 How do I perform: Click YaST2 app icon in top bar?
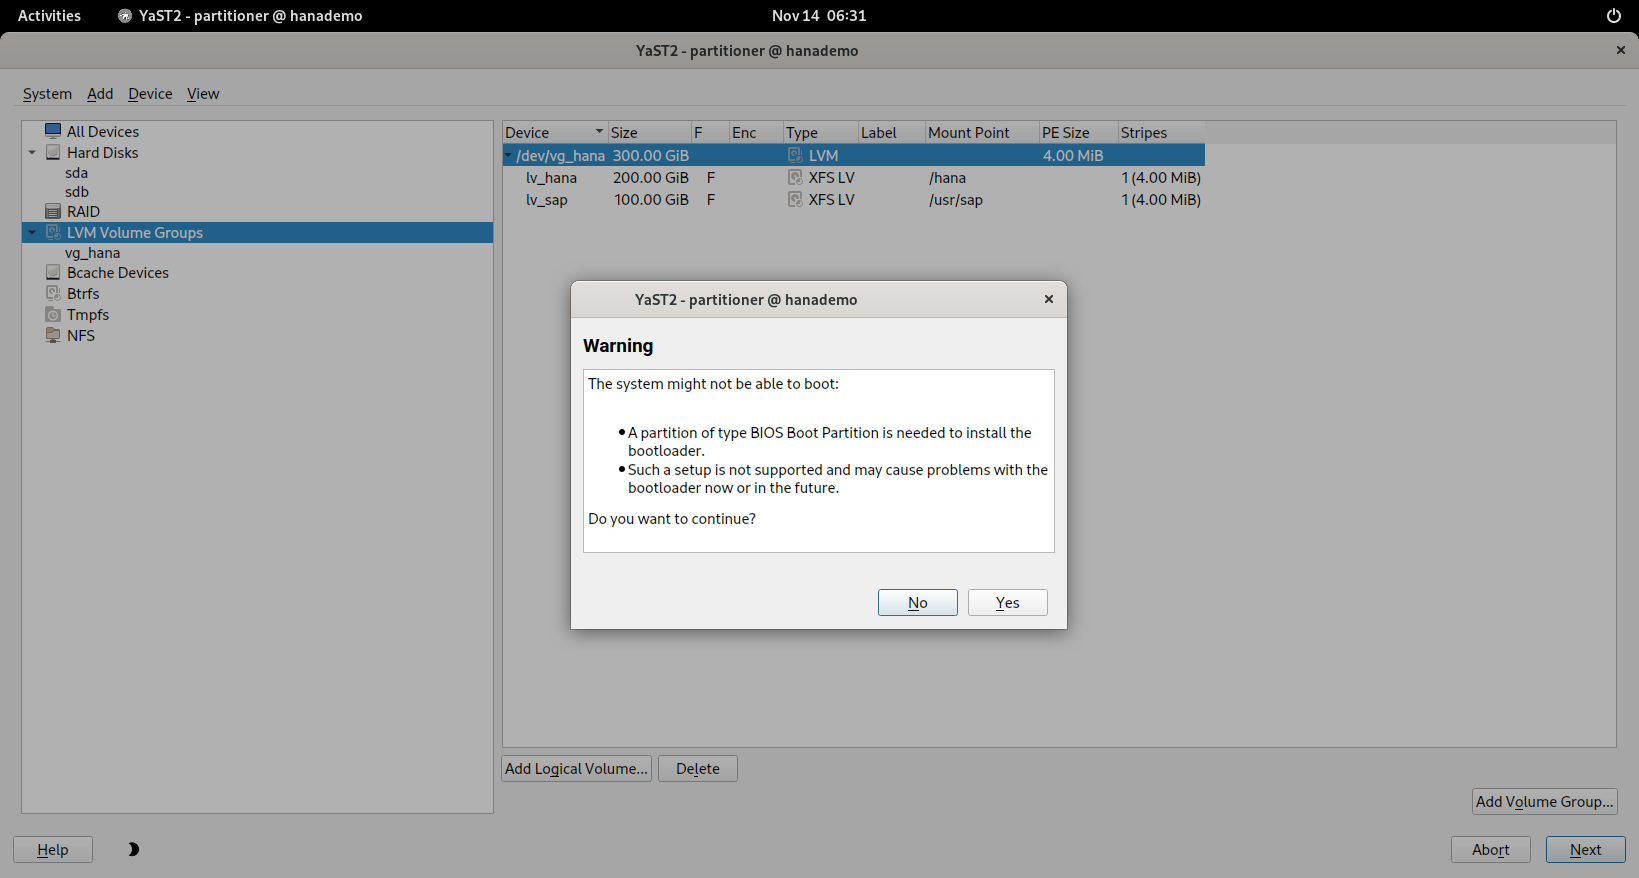coord(125,16)
